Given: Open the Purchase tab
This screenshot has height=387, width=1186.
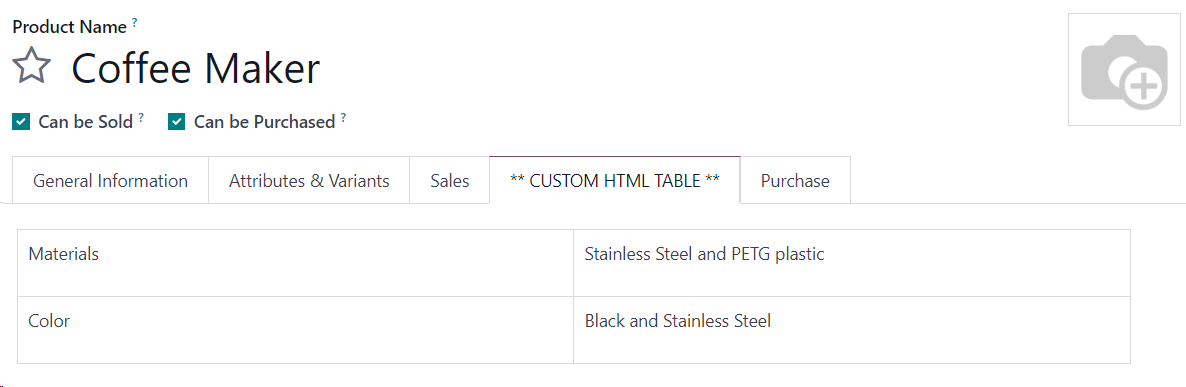Looking at the screenshot, I should (795, 181).
